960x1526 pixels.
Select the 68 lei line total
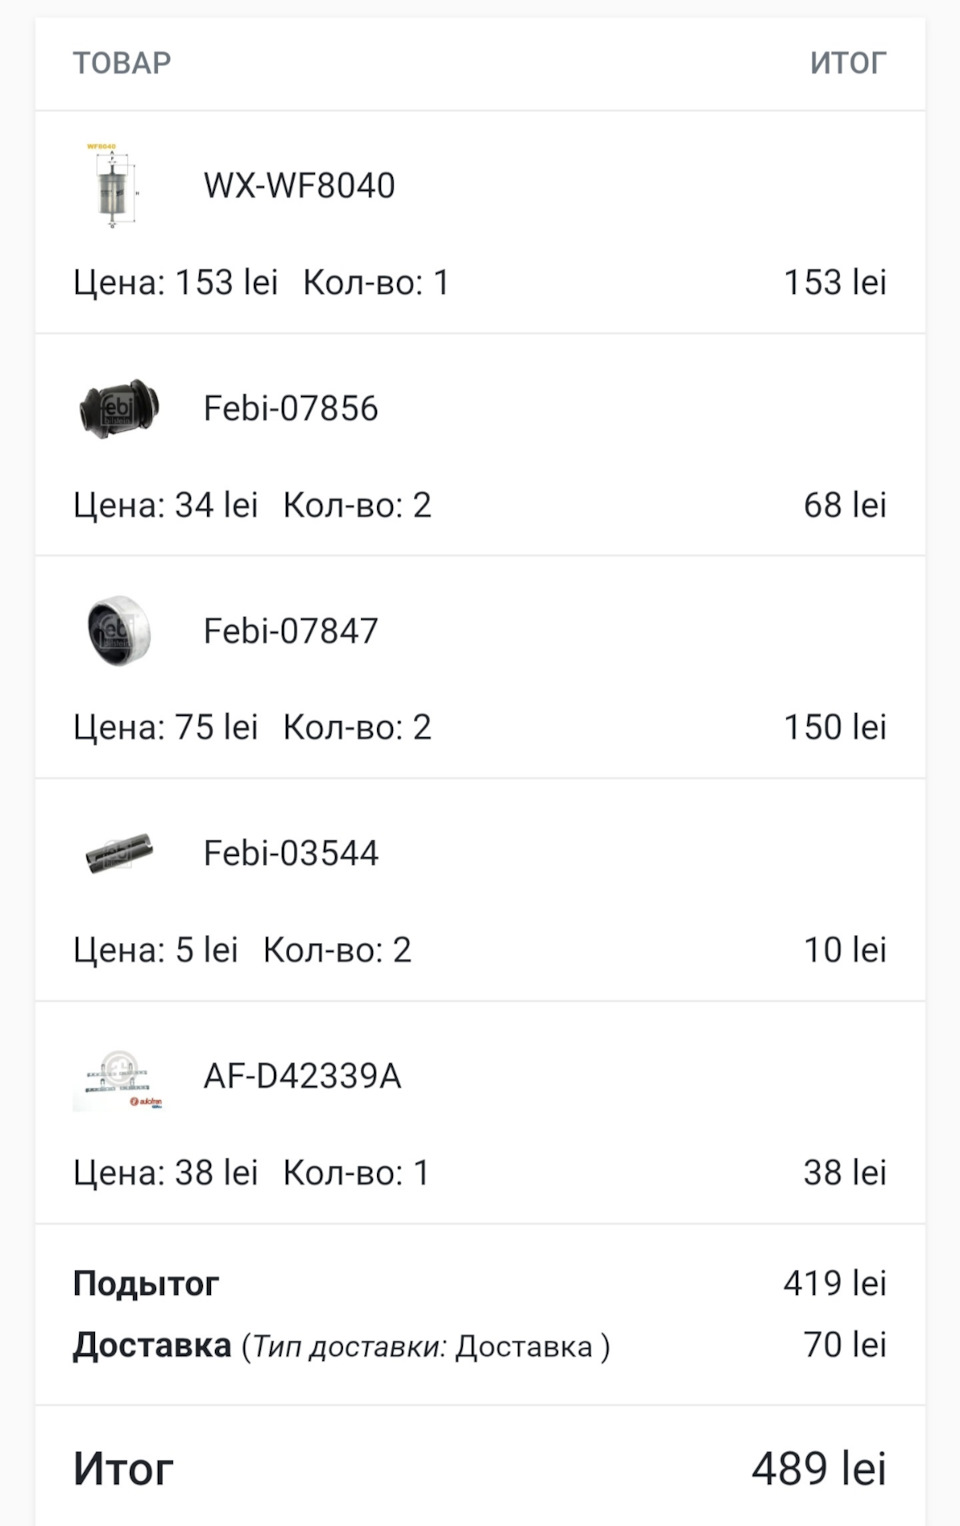[845, 505]
